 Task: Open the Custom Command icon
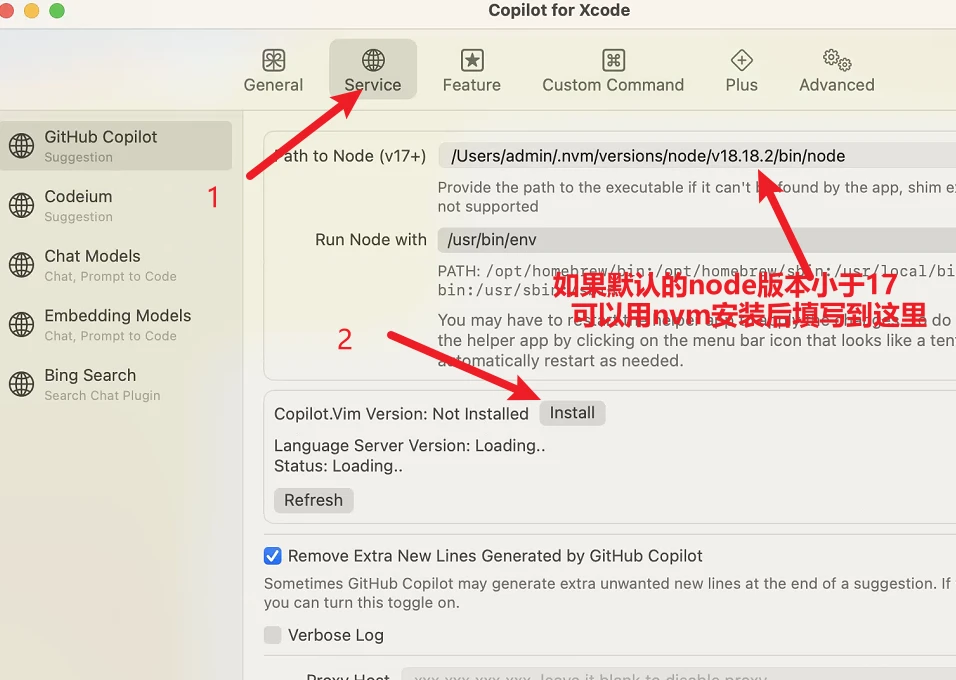(x=613, y=60)
